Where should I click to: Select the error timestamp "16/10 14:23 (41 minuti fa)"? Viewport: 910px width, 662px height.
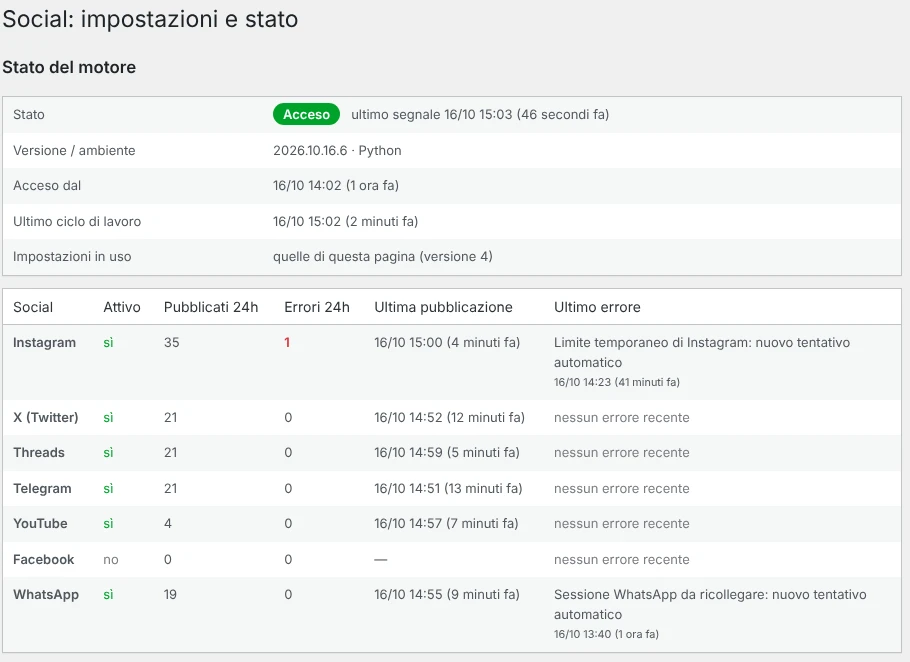(616, 382)
